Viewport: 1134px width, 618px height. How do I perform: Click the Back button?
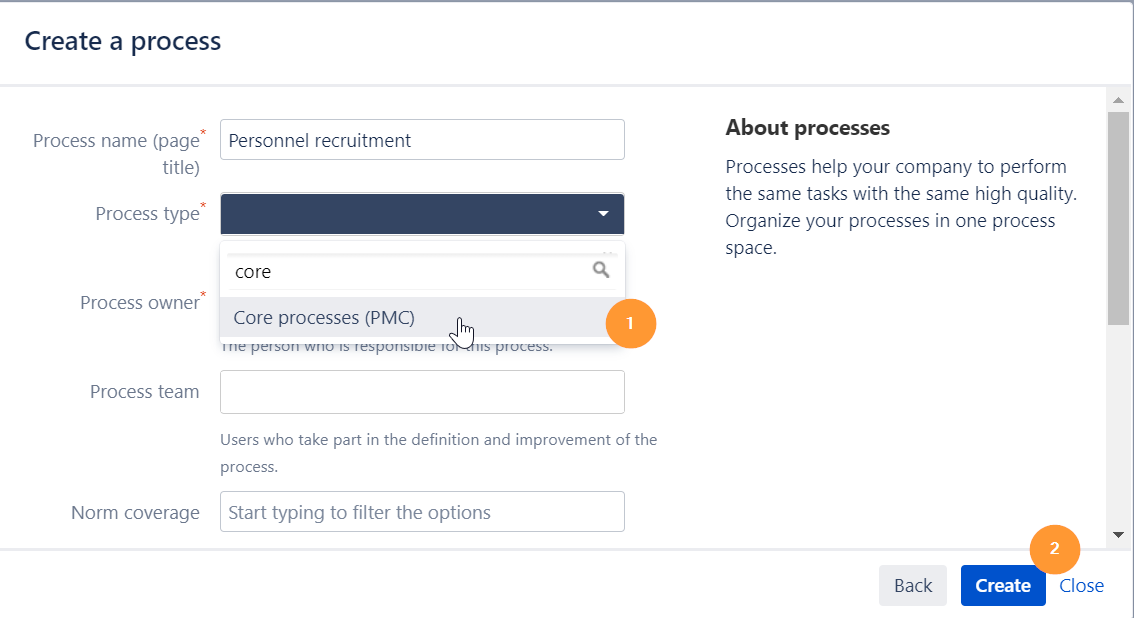point(912,585)
